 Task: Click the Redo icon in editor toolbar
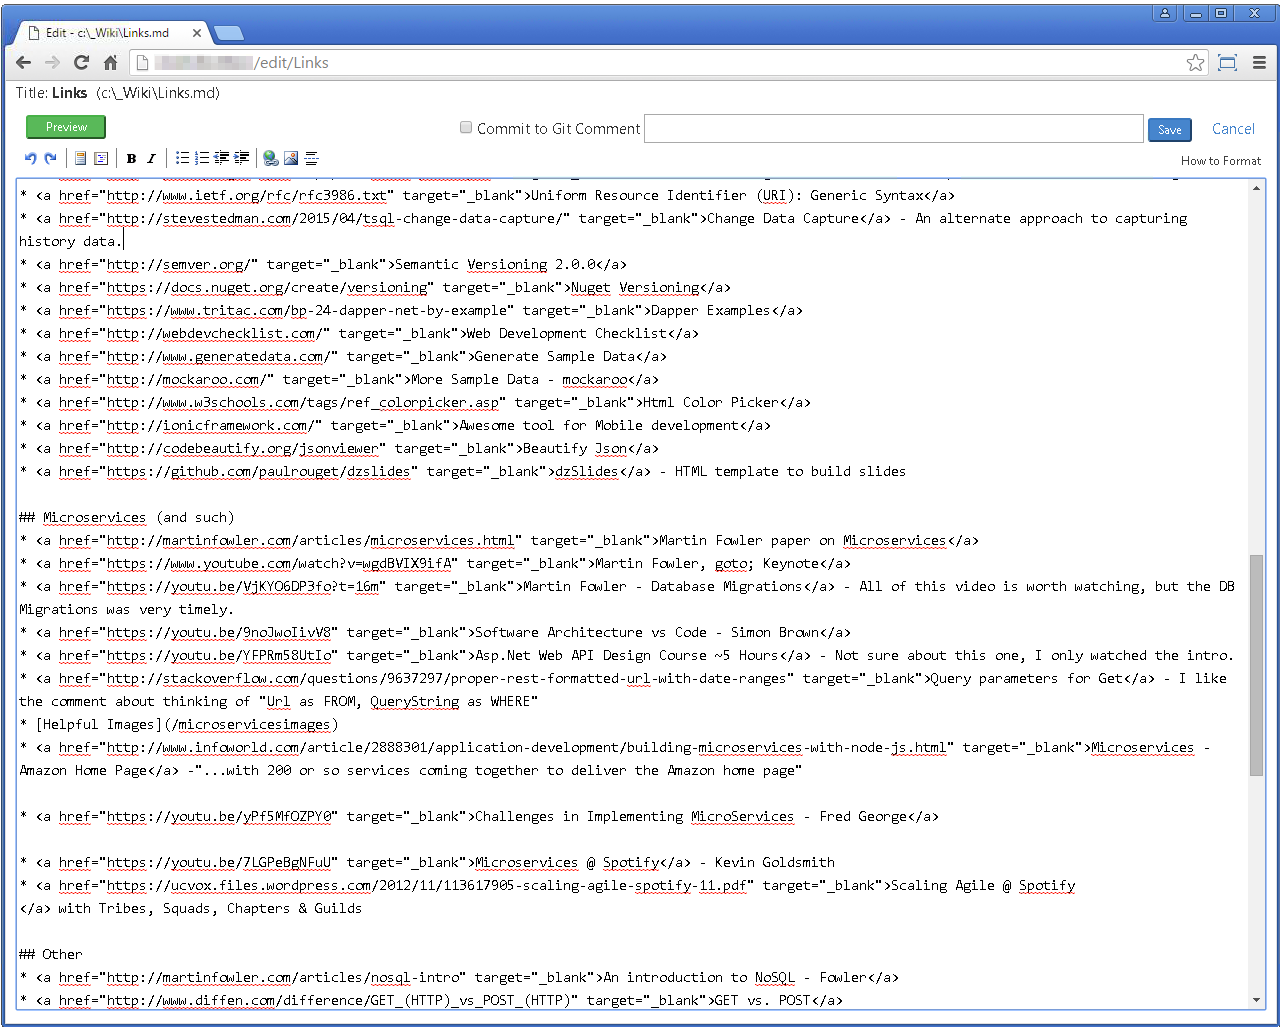coord(50,158)
